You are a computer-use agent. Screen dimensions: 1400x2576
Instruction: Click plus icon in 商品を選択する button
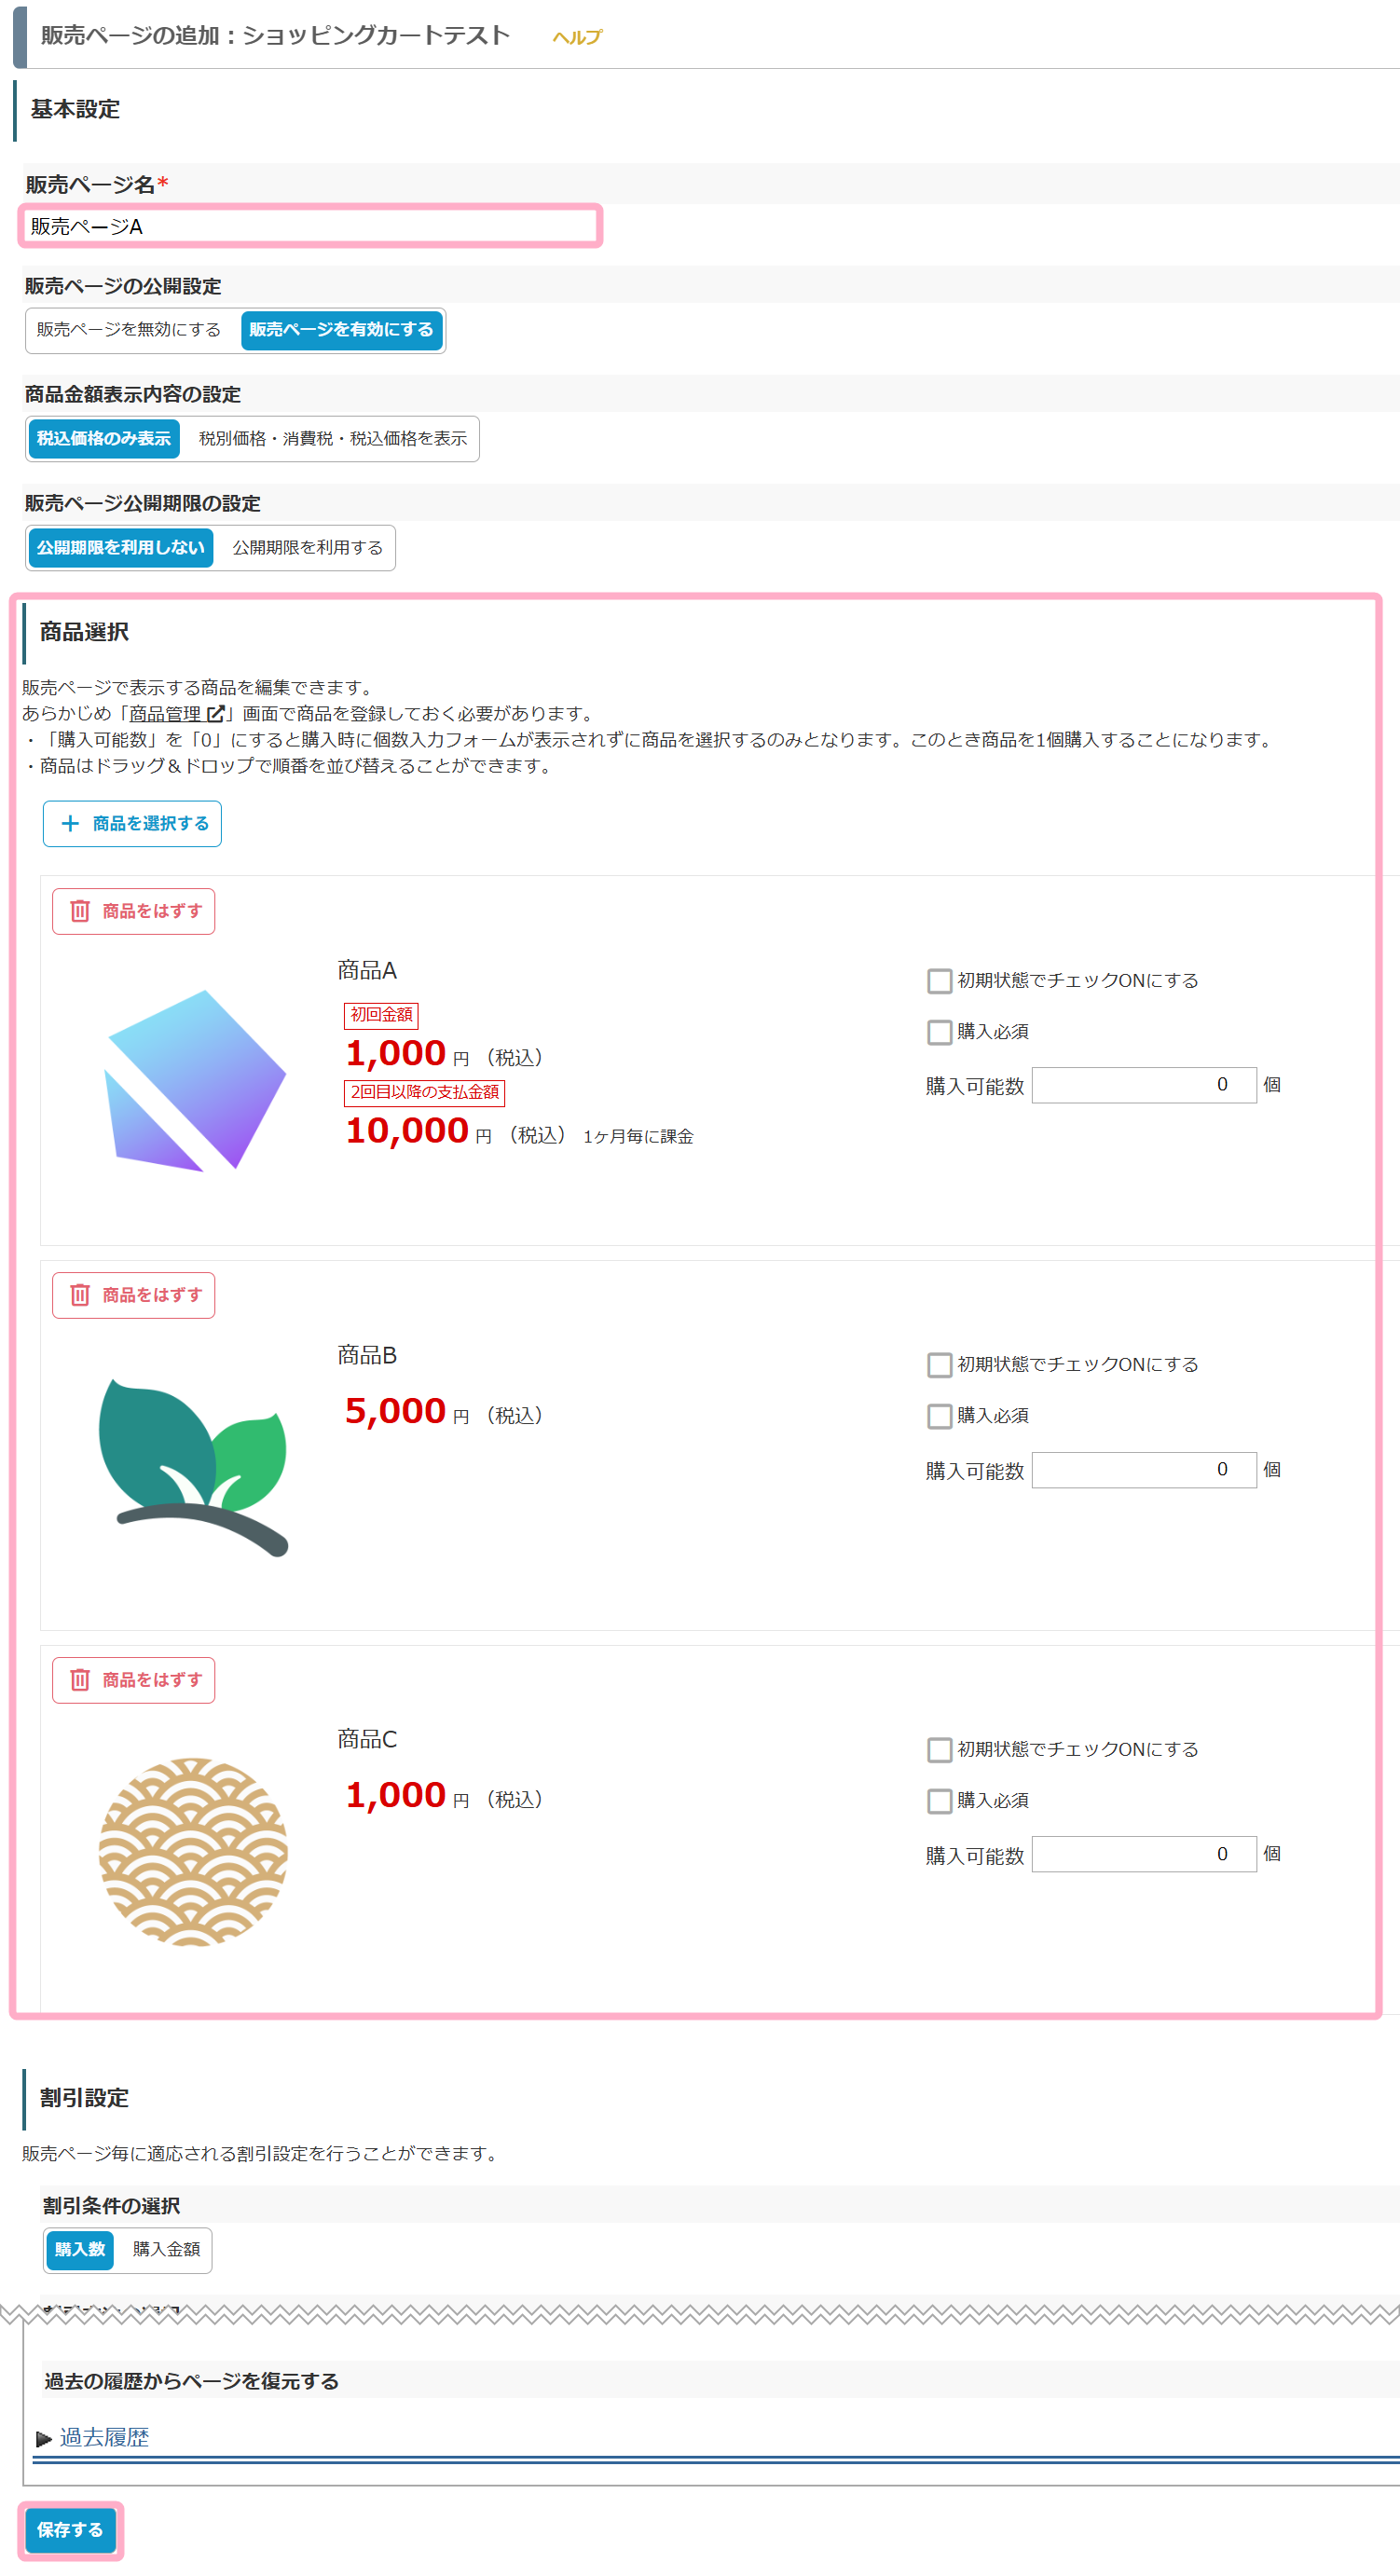tap(70, 823)
